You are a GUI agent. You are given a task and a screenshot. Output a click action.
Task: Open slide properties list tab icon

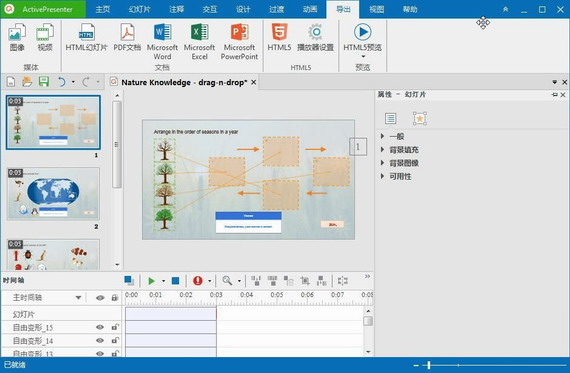390,118
